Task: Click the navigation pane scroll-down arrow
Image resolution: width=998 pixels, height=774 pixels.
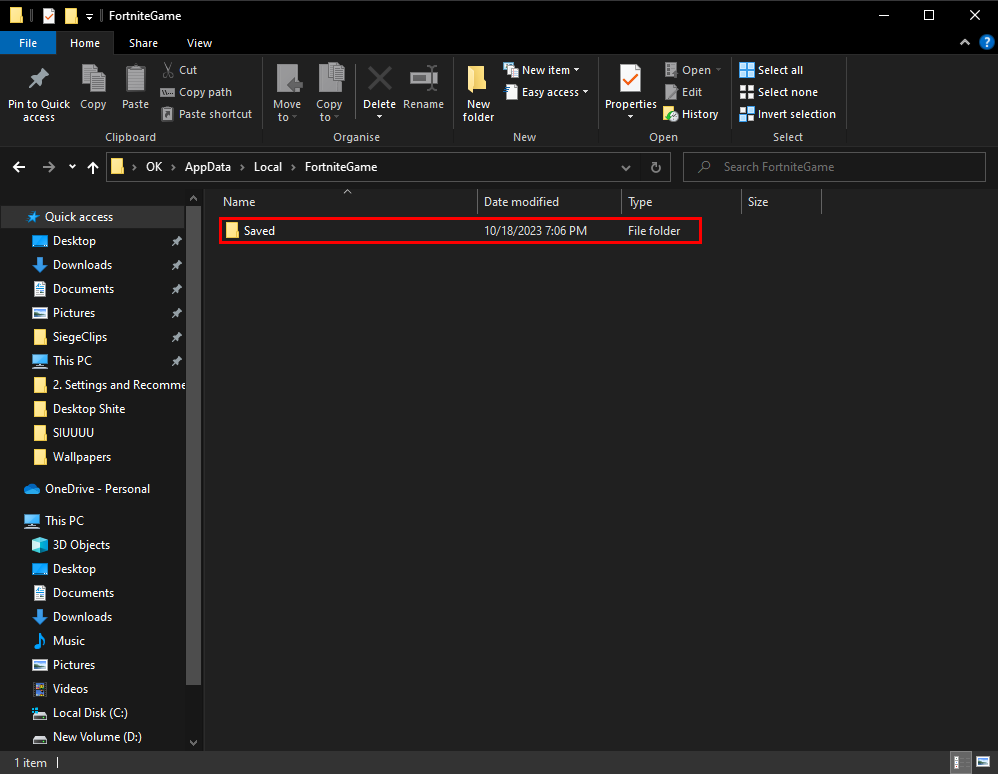Action: [193, 742]
